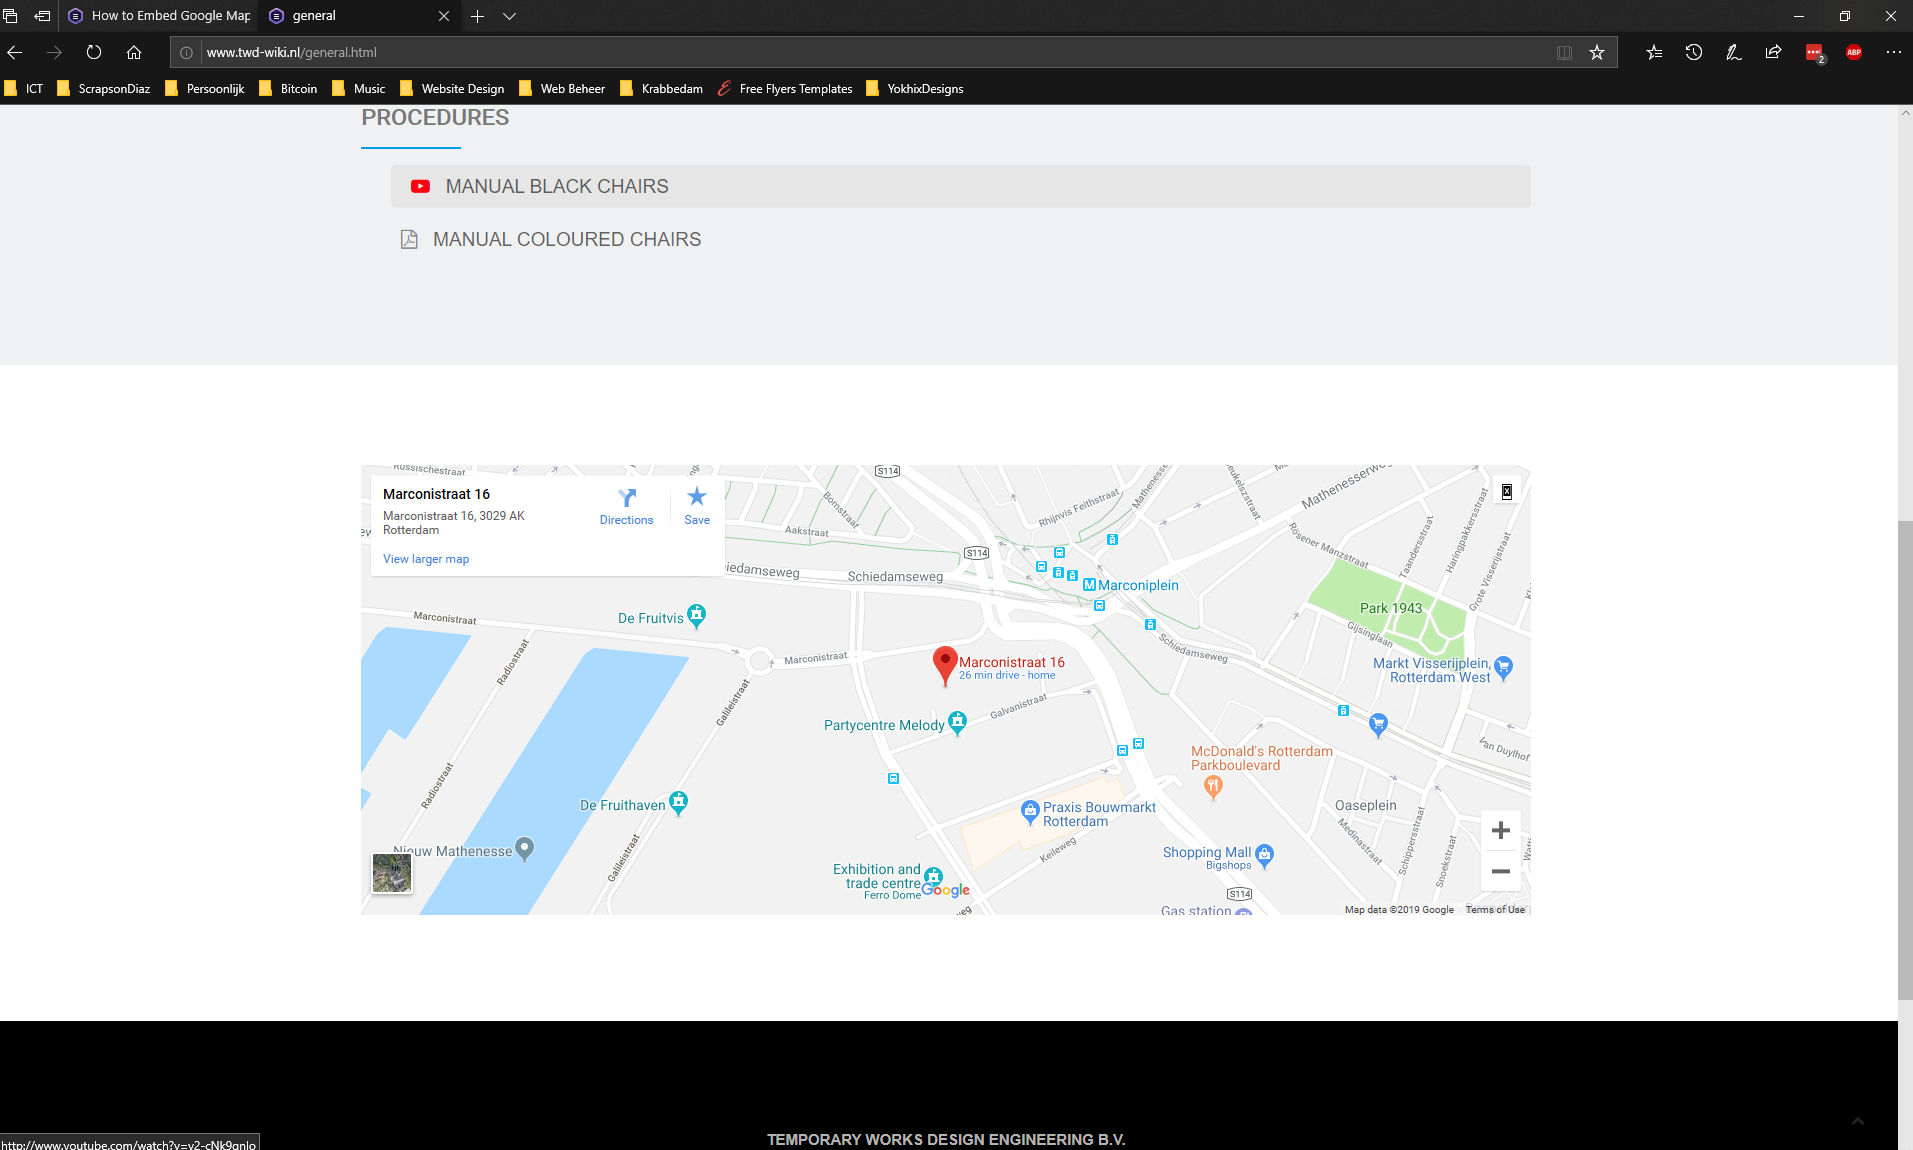Toggle reading view in address bar
1913x1150 pixels.
pyautogui.click(x=1564, y=53)
